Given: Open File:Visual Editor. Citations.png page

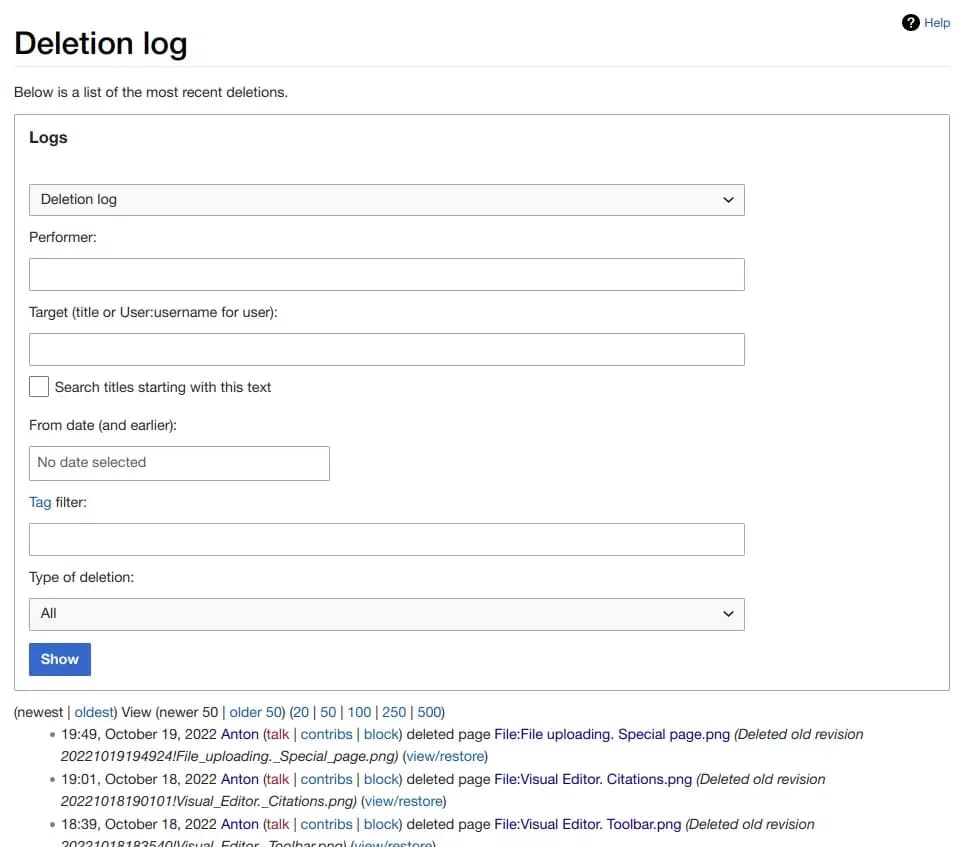Looking at the screenshot, I should click(594, 779).
